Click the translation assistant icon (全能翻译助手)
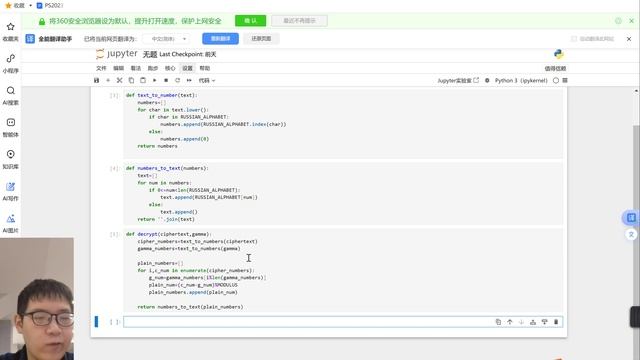 [x=30, y=39]
